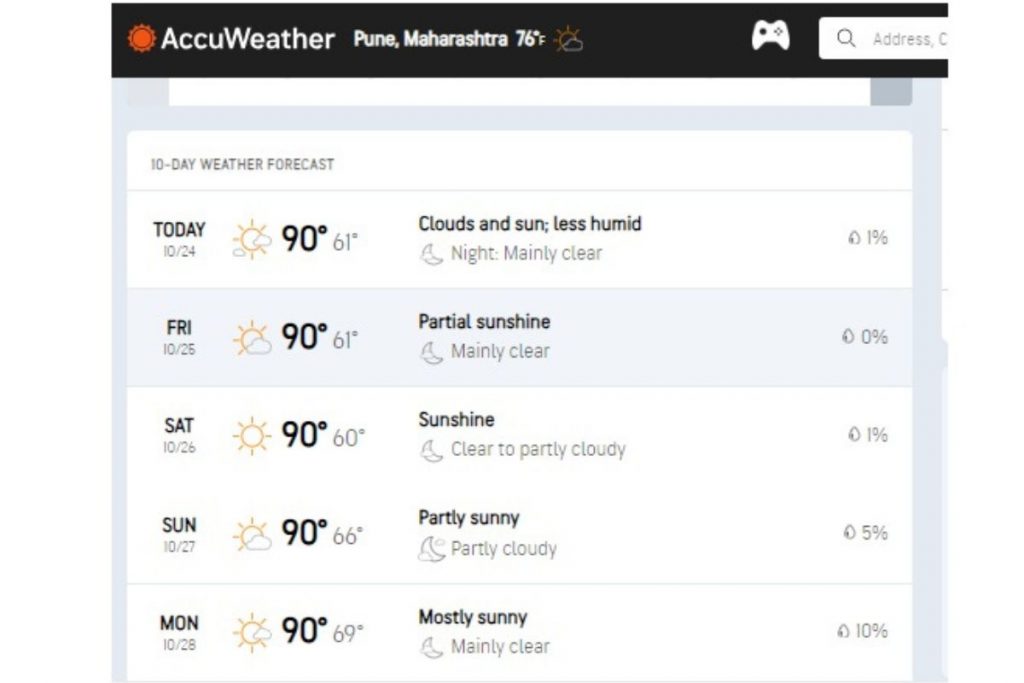Viewport: 1024px width, 683px height.
Task: Click Saturday's sunshine weather icon
Action: (x=252, y=436)
